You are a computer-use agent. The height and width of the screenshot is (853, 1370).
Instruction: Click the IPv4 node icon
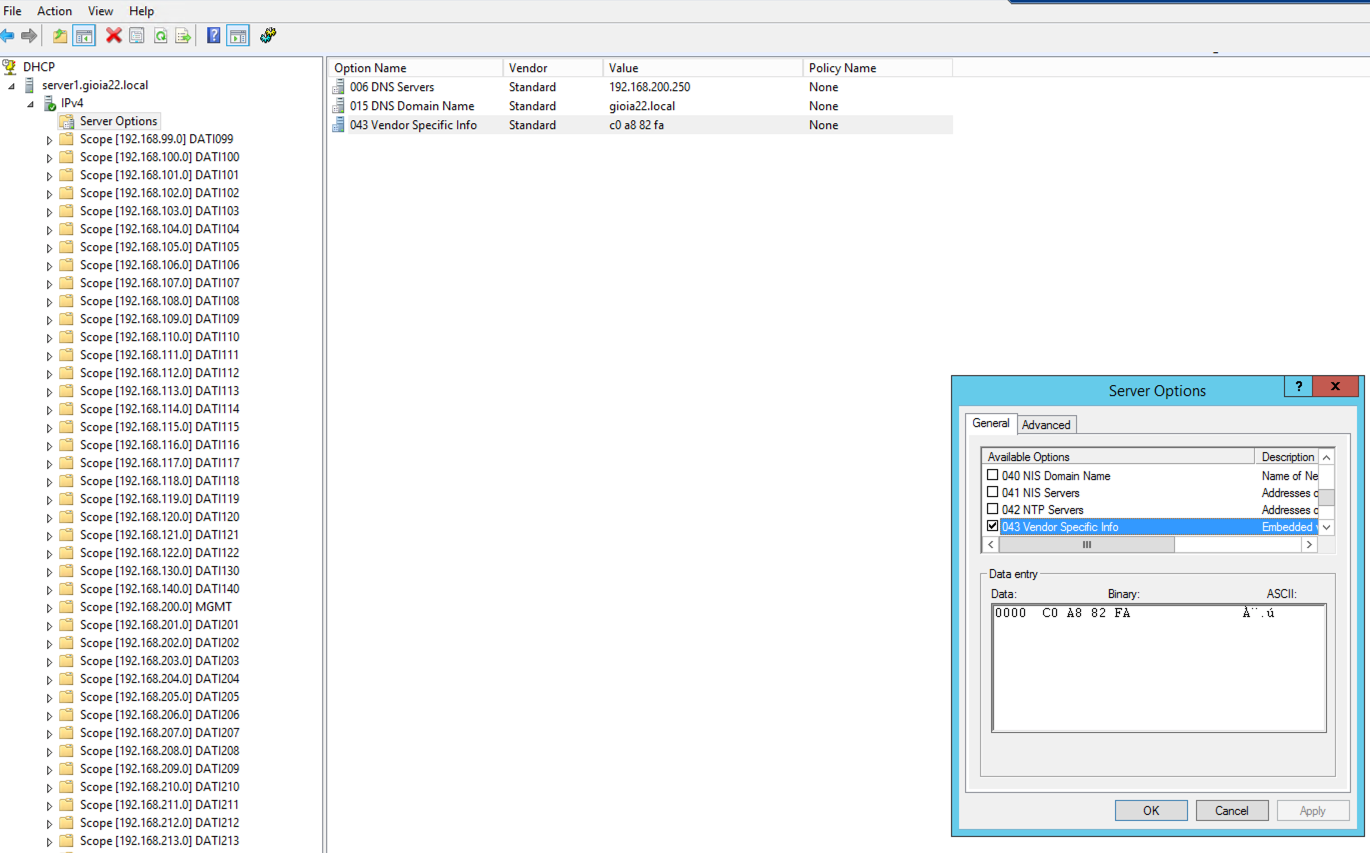point(49,103)
